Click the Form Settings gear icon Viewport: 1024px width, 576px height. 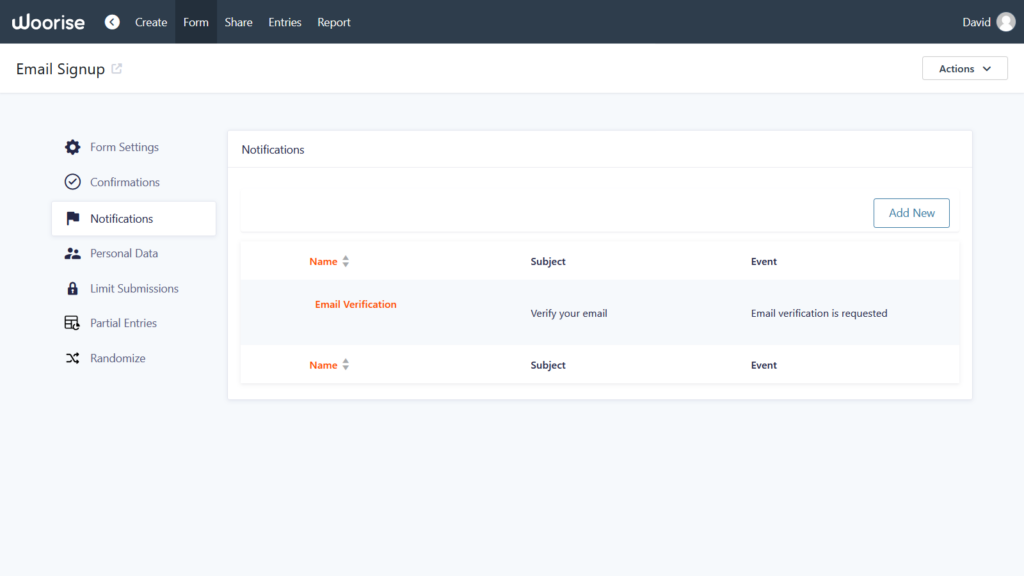72,147
